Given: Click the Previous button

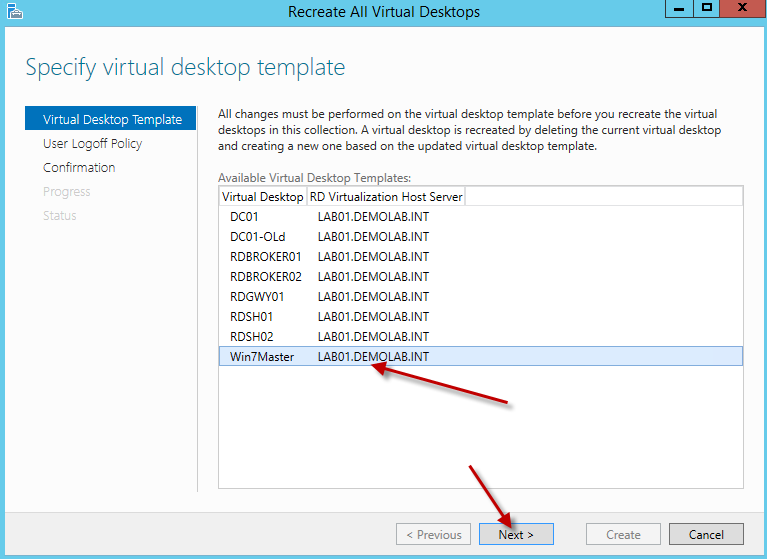Looking at the screenshot, I should pyautogui.click(x=433, y=534).
